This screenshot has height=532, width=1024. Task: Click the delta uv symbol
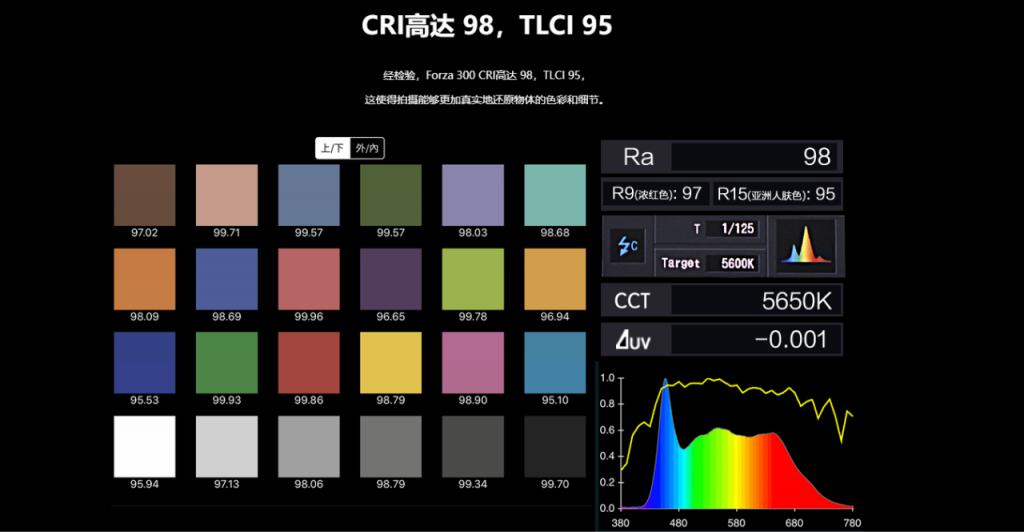[632, 340]
